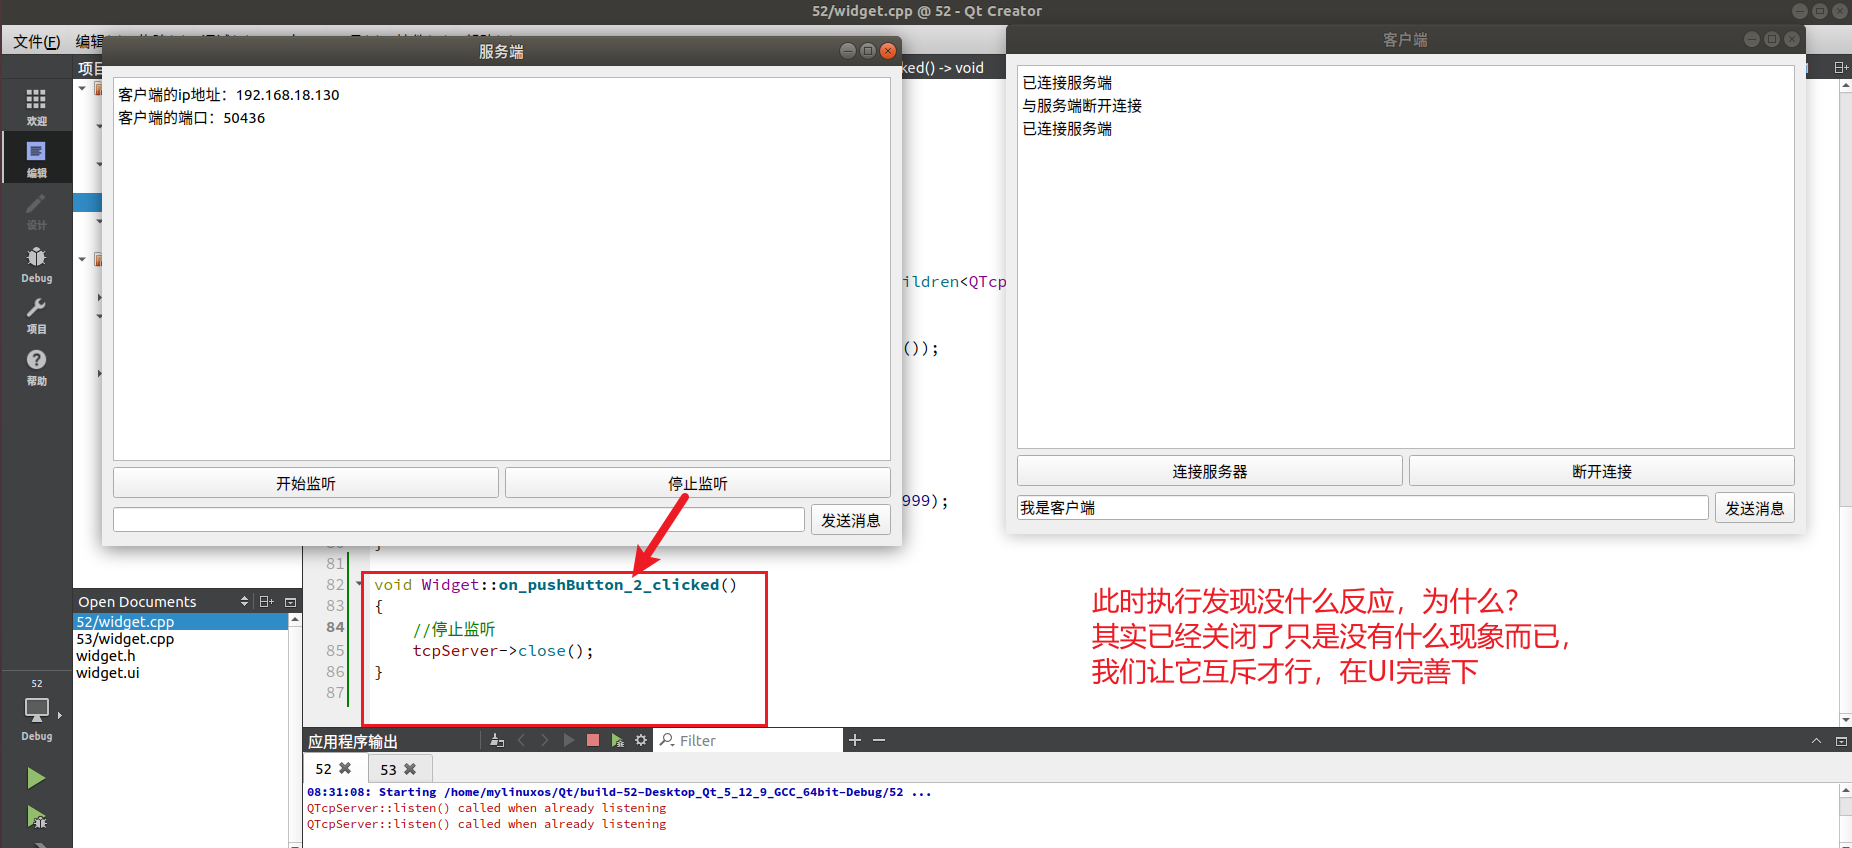This screenshot has width=1852, height=848.
Task: Open the Help (帮助) mode
Action: [x=36, y=367]
